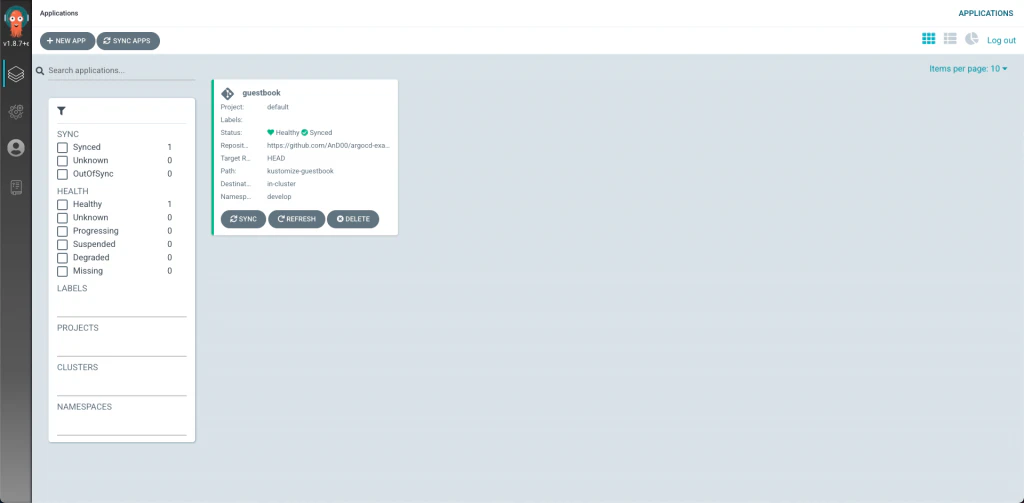Switch to the list view
The width and height of the screenshot is (1024, 503).
pyautogui.click(x=950, y=39)
